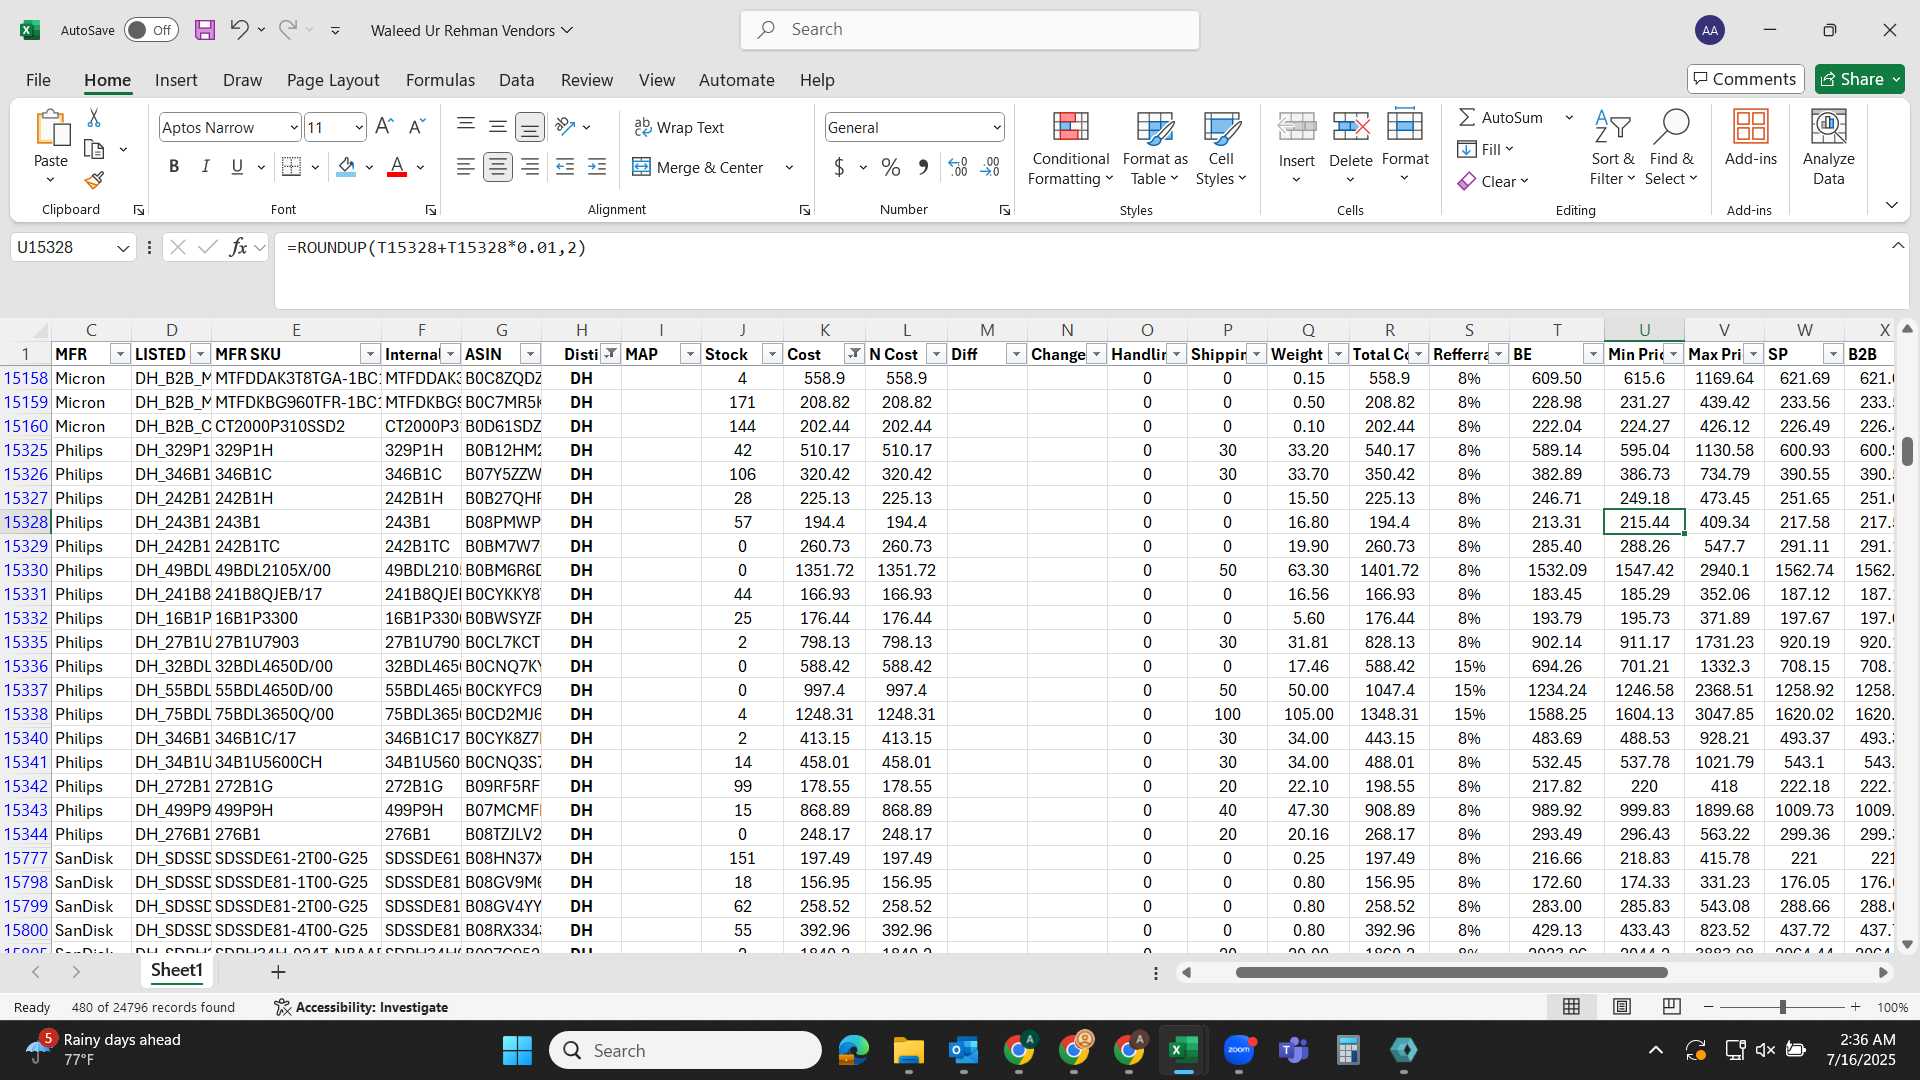Click the Undo arrow icon
The height and width of the screenshot is (1080, 1920).
239,30
